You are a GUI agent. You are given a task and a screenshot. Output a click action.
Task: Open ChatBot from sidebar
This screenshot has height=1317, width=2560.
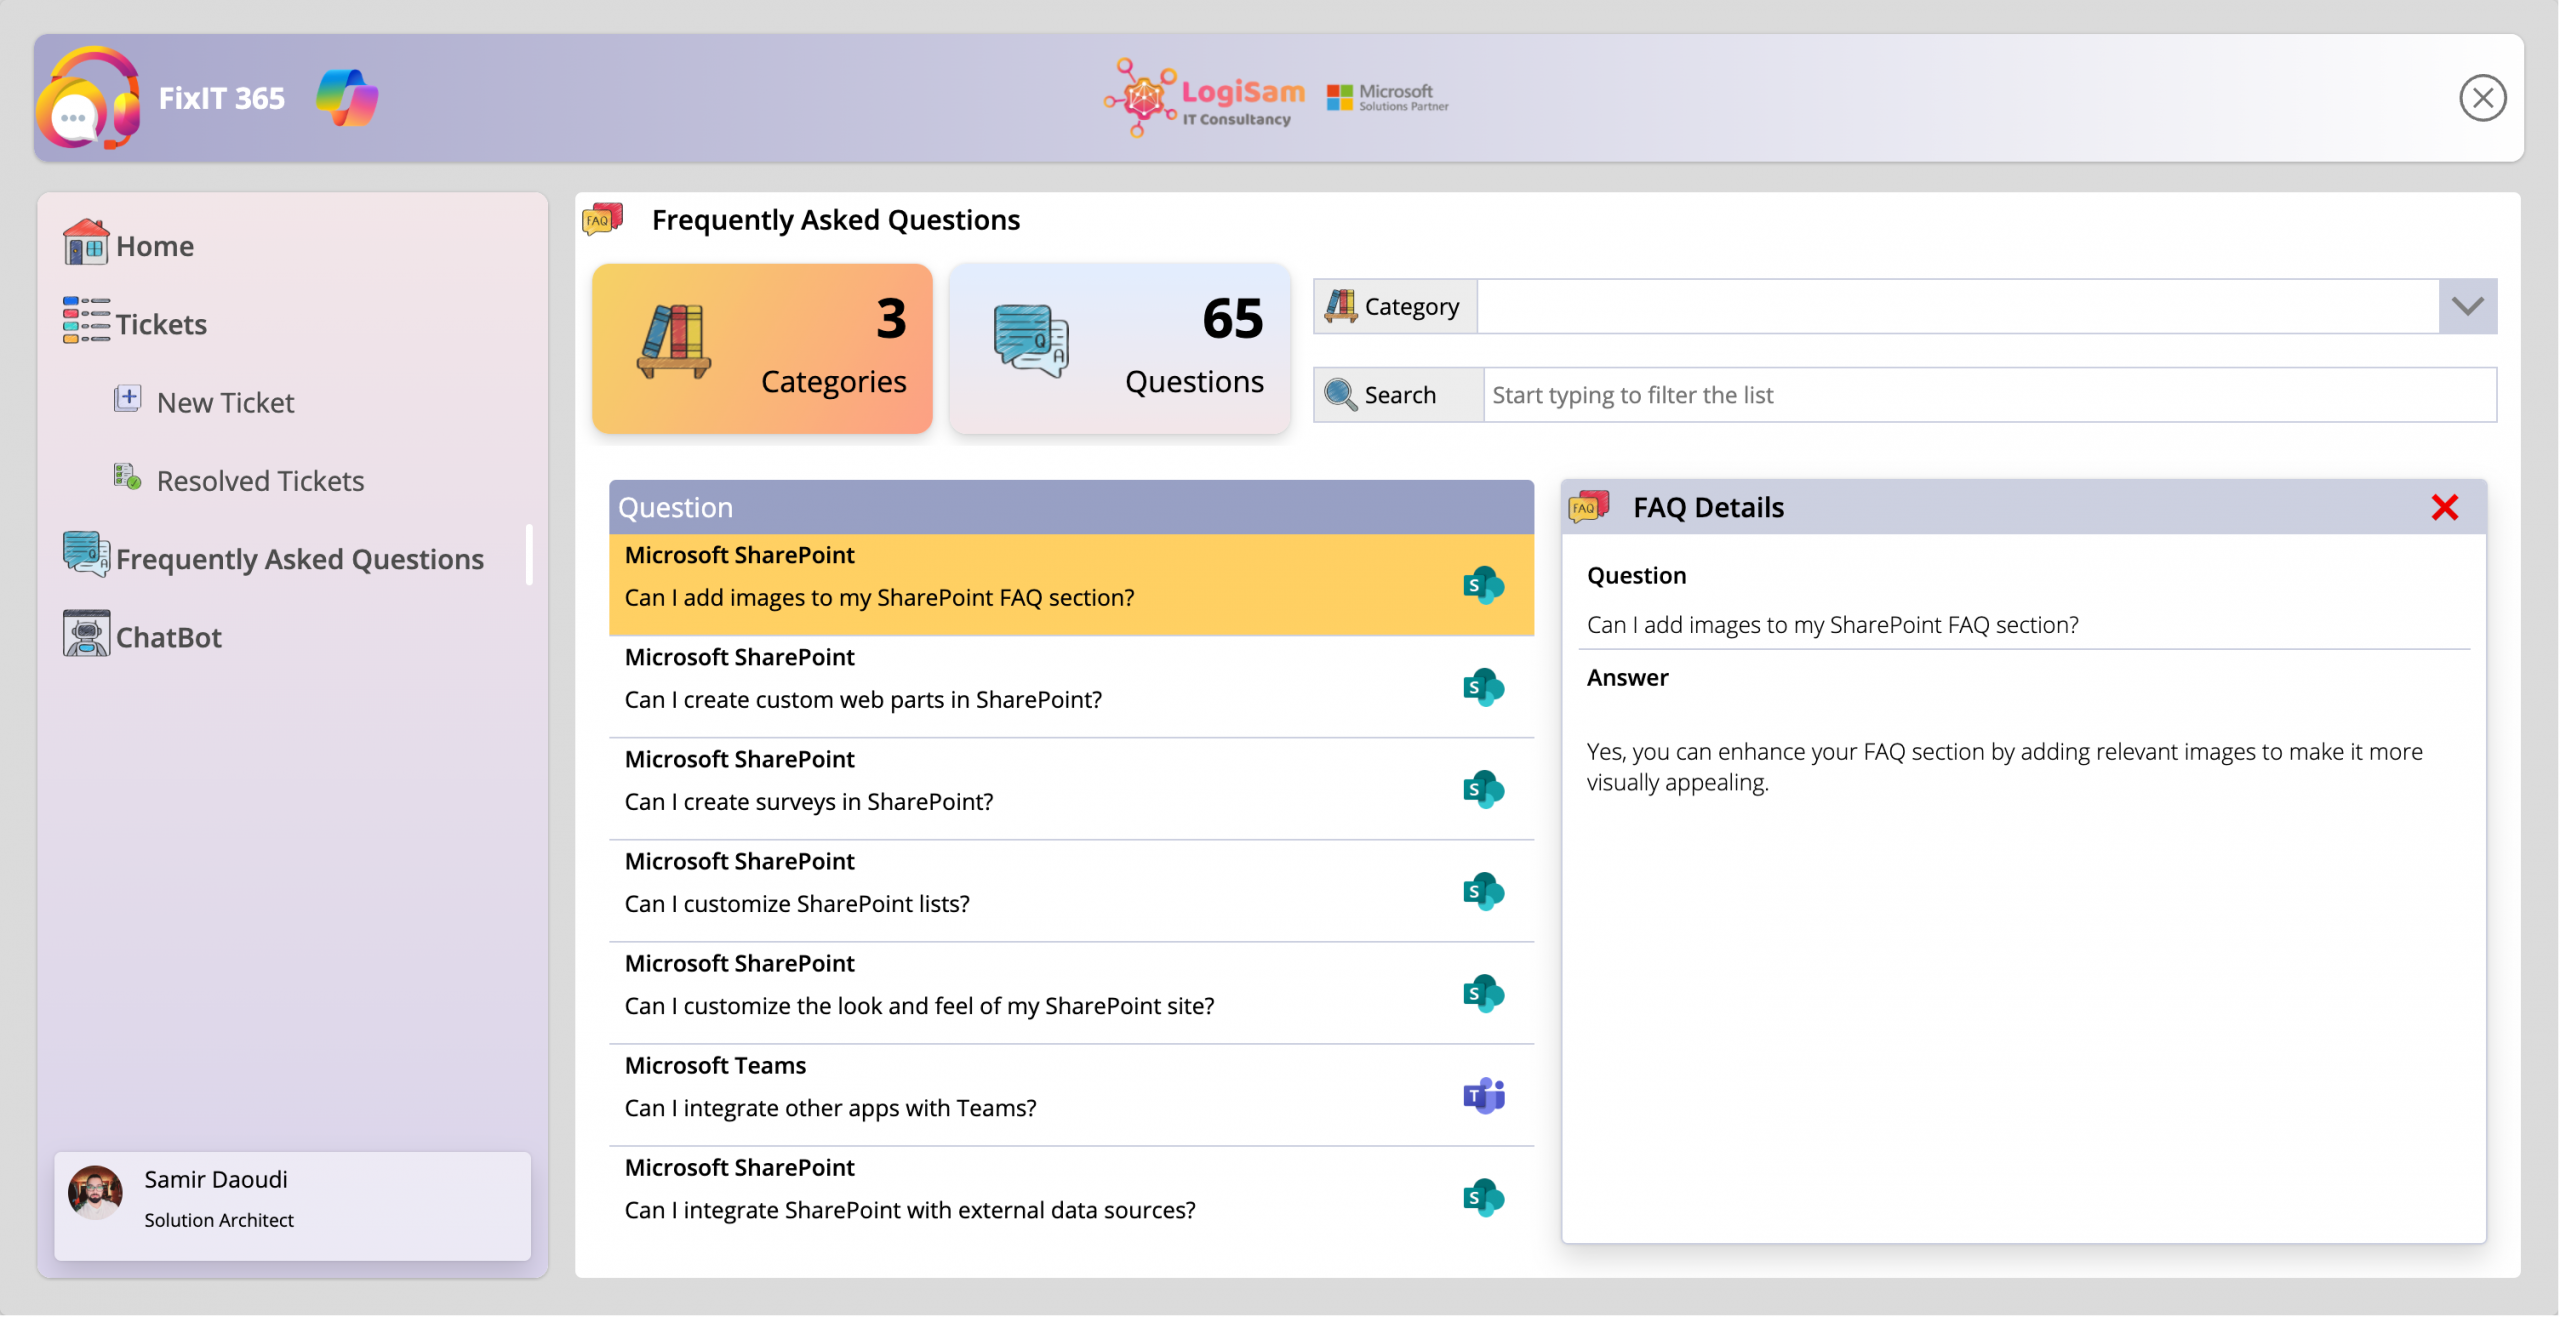[169, 637]
